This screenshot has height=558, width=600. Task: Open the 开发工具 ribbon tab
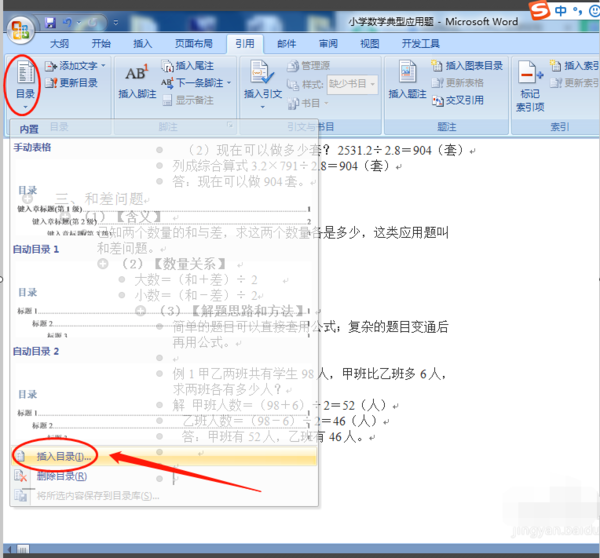(421, 44)
